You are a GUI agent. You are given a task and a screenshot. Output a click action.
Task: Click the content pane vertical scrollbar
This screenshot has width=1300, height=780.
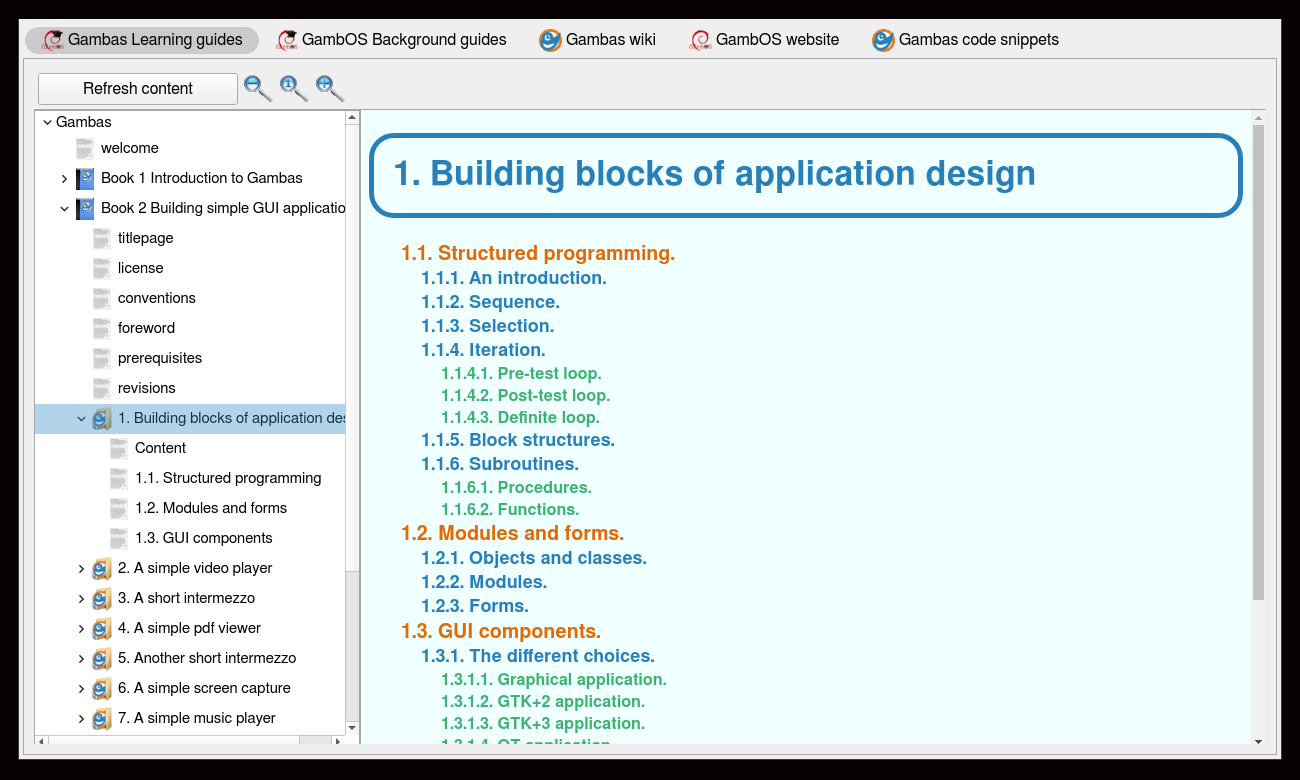click(1258, 360)
